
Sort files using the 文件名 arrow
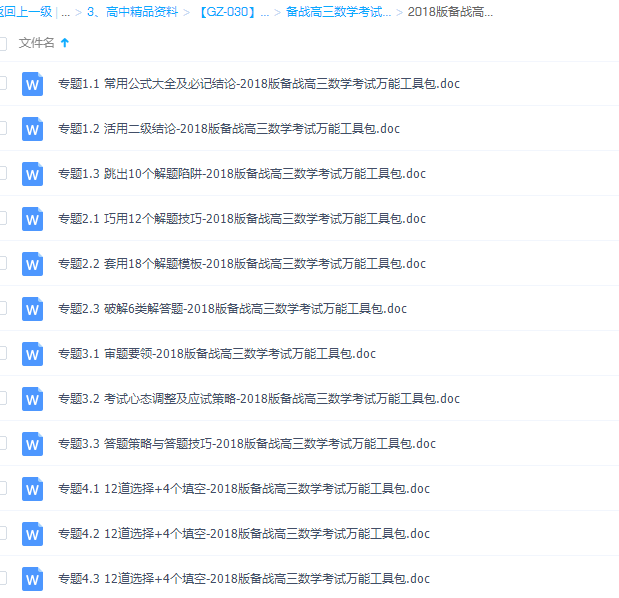(65, 43)
